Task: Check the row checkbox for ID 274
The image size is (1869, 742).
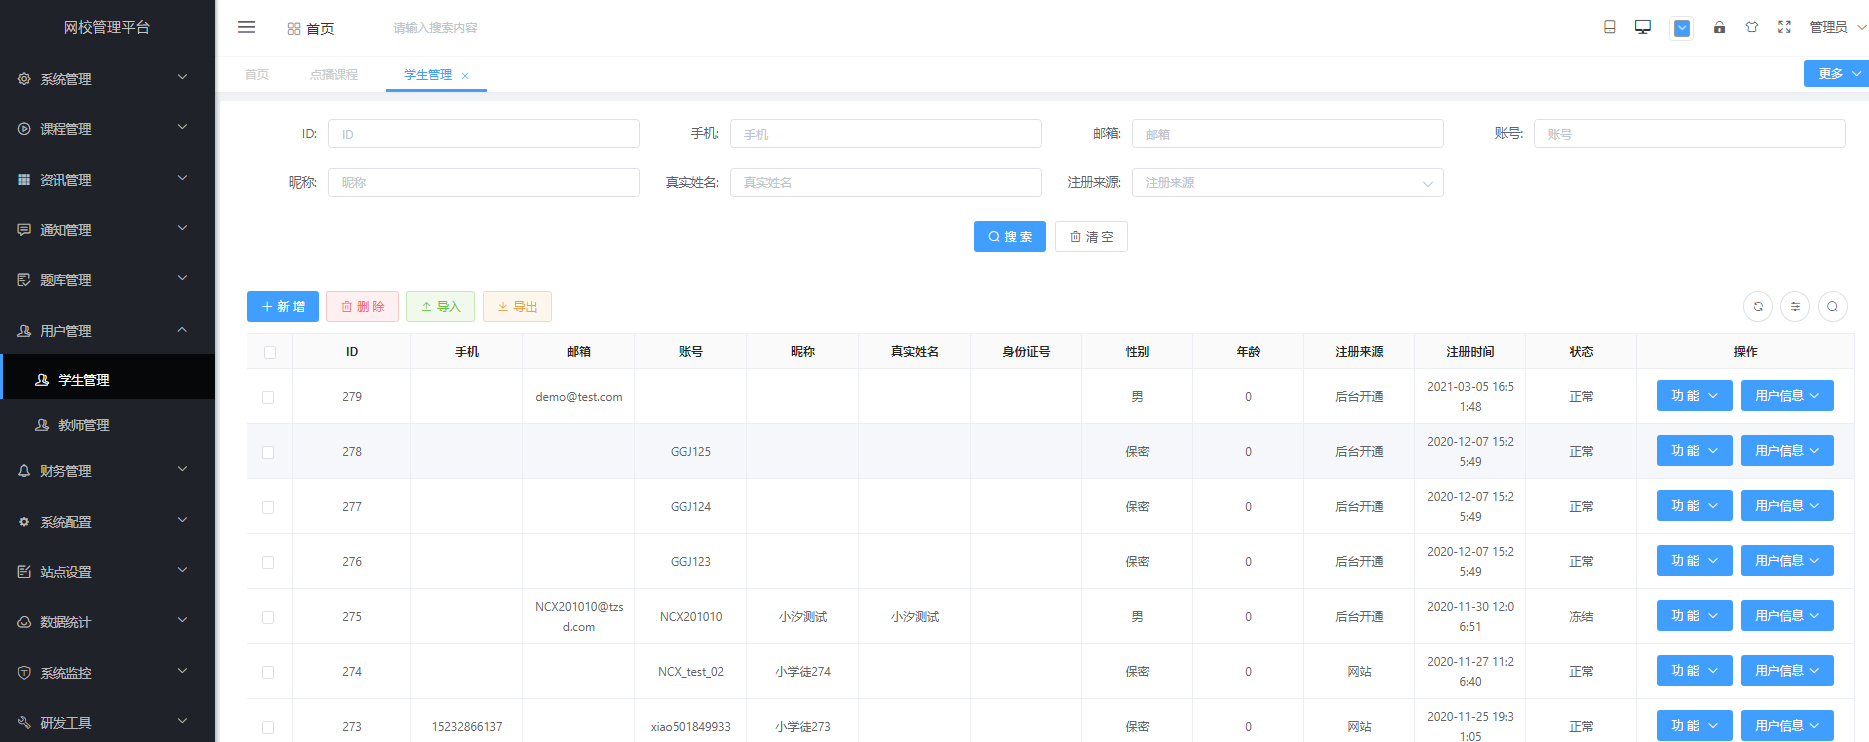Action: pyautogui.click(x=268, y=672)
